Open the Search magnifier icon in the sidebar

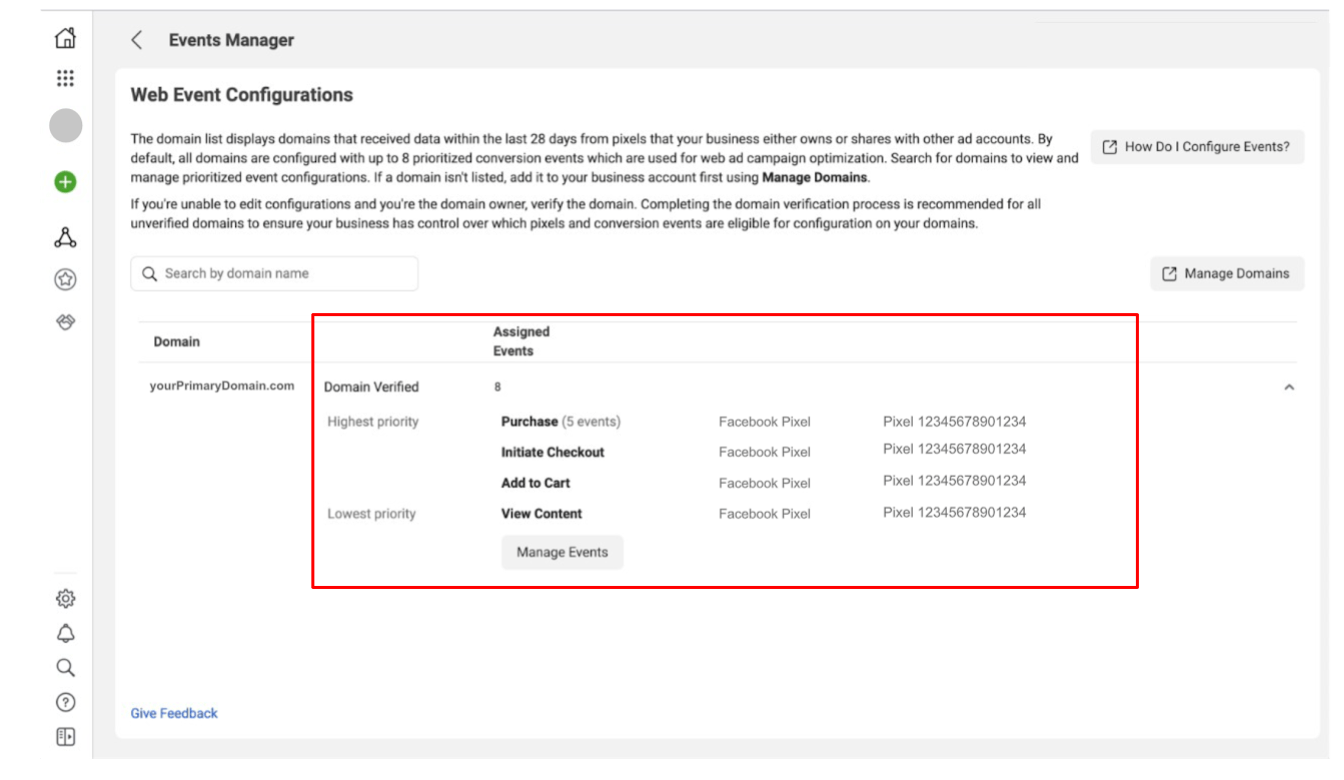(x=65, y=667)
